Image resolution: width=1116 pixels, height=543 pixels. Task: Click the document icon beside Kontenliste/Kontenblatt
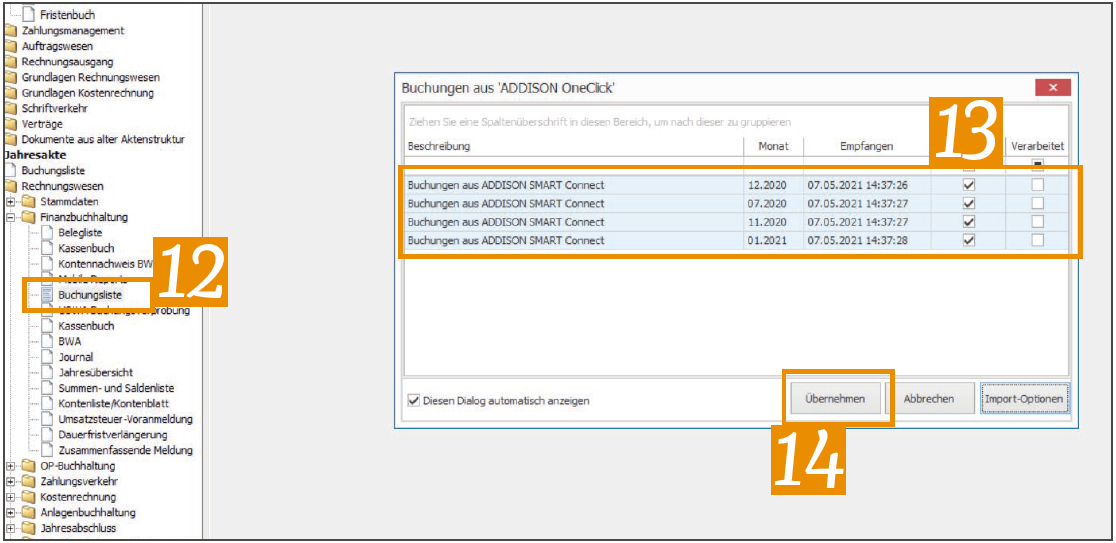click(x=48, y=404)
